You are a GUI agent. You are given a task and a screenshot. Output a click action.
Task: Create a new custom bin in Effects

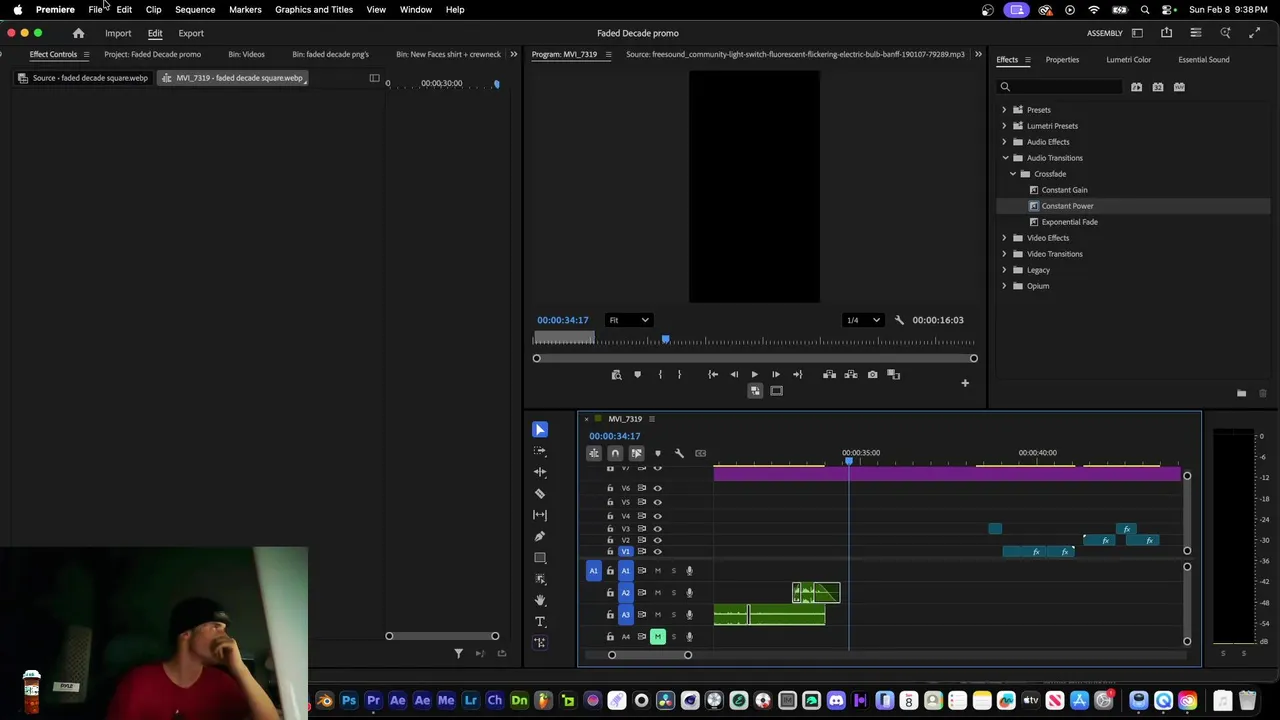point(1241,393)
